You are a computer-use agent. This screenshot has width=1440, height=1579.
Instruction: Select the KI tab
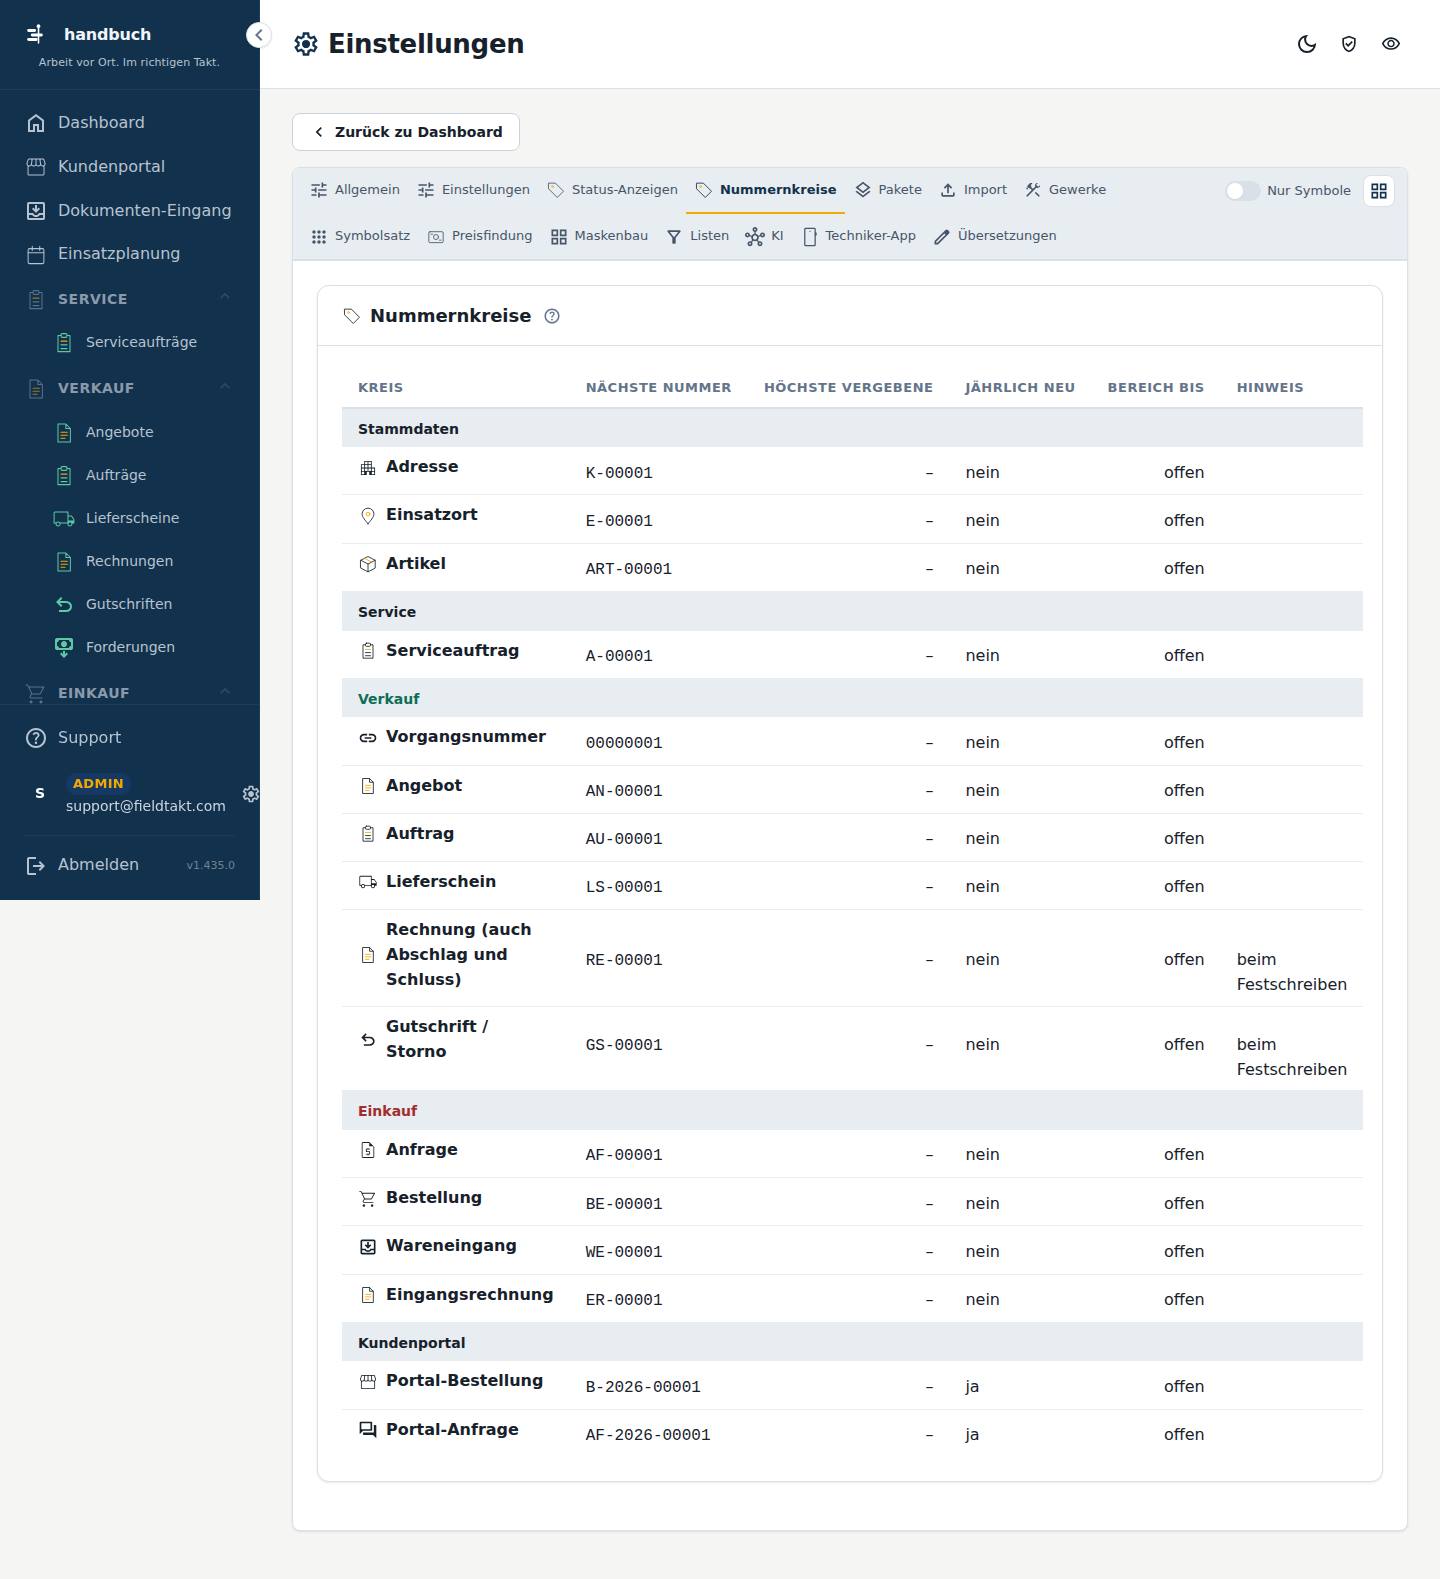(764, 236)
